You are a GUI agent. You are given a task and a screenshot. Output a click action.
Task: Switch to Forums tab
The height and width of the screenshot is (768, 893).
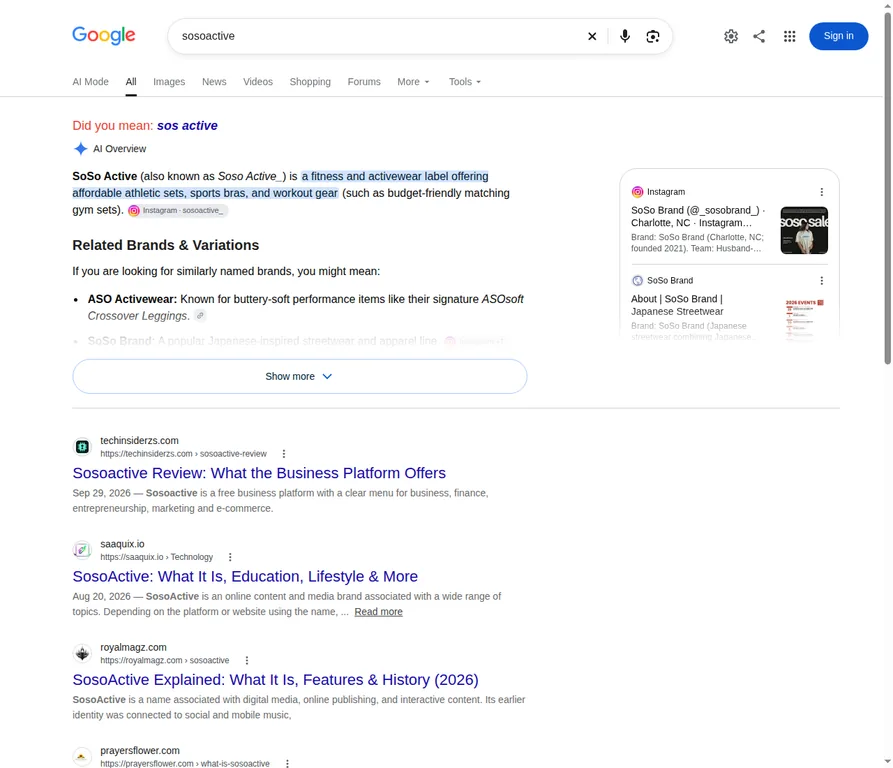pos(364,82)
